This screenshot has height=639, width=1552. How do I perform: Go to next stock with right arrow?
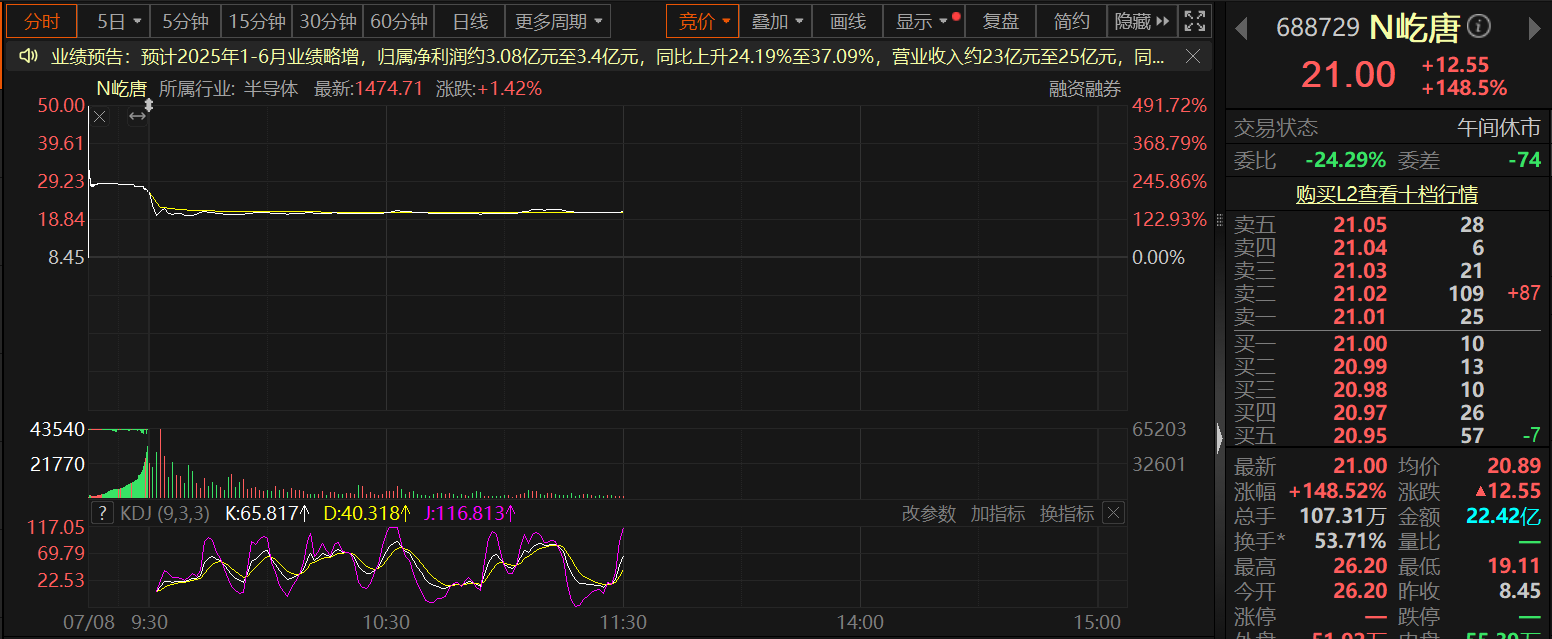[x=1537, y=28]
